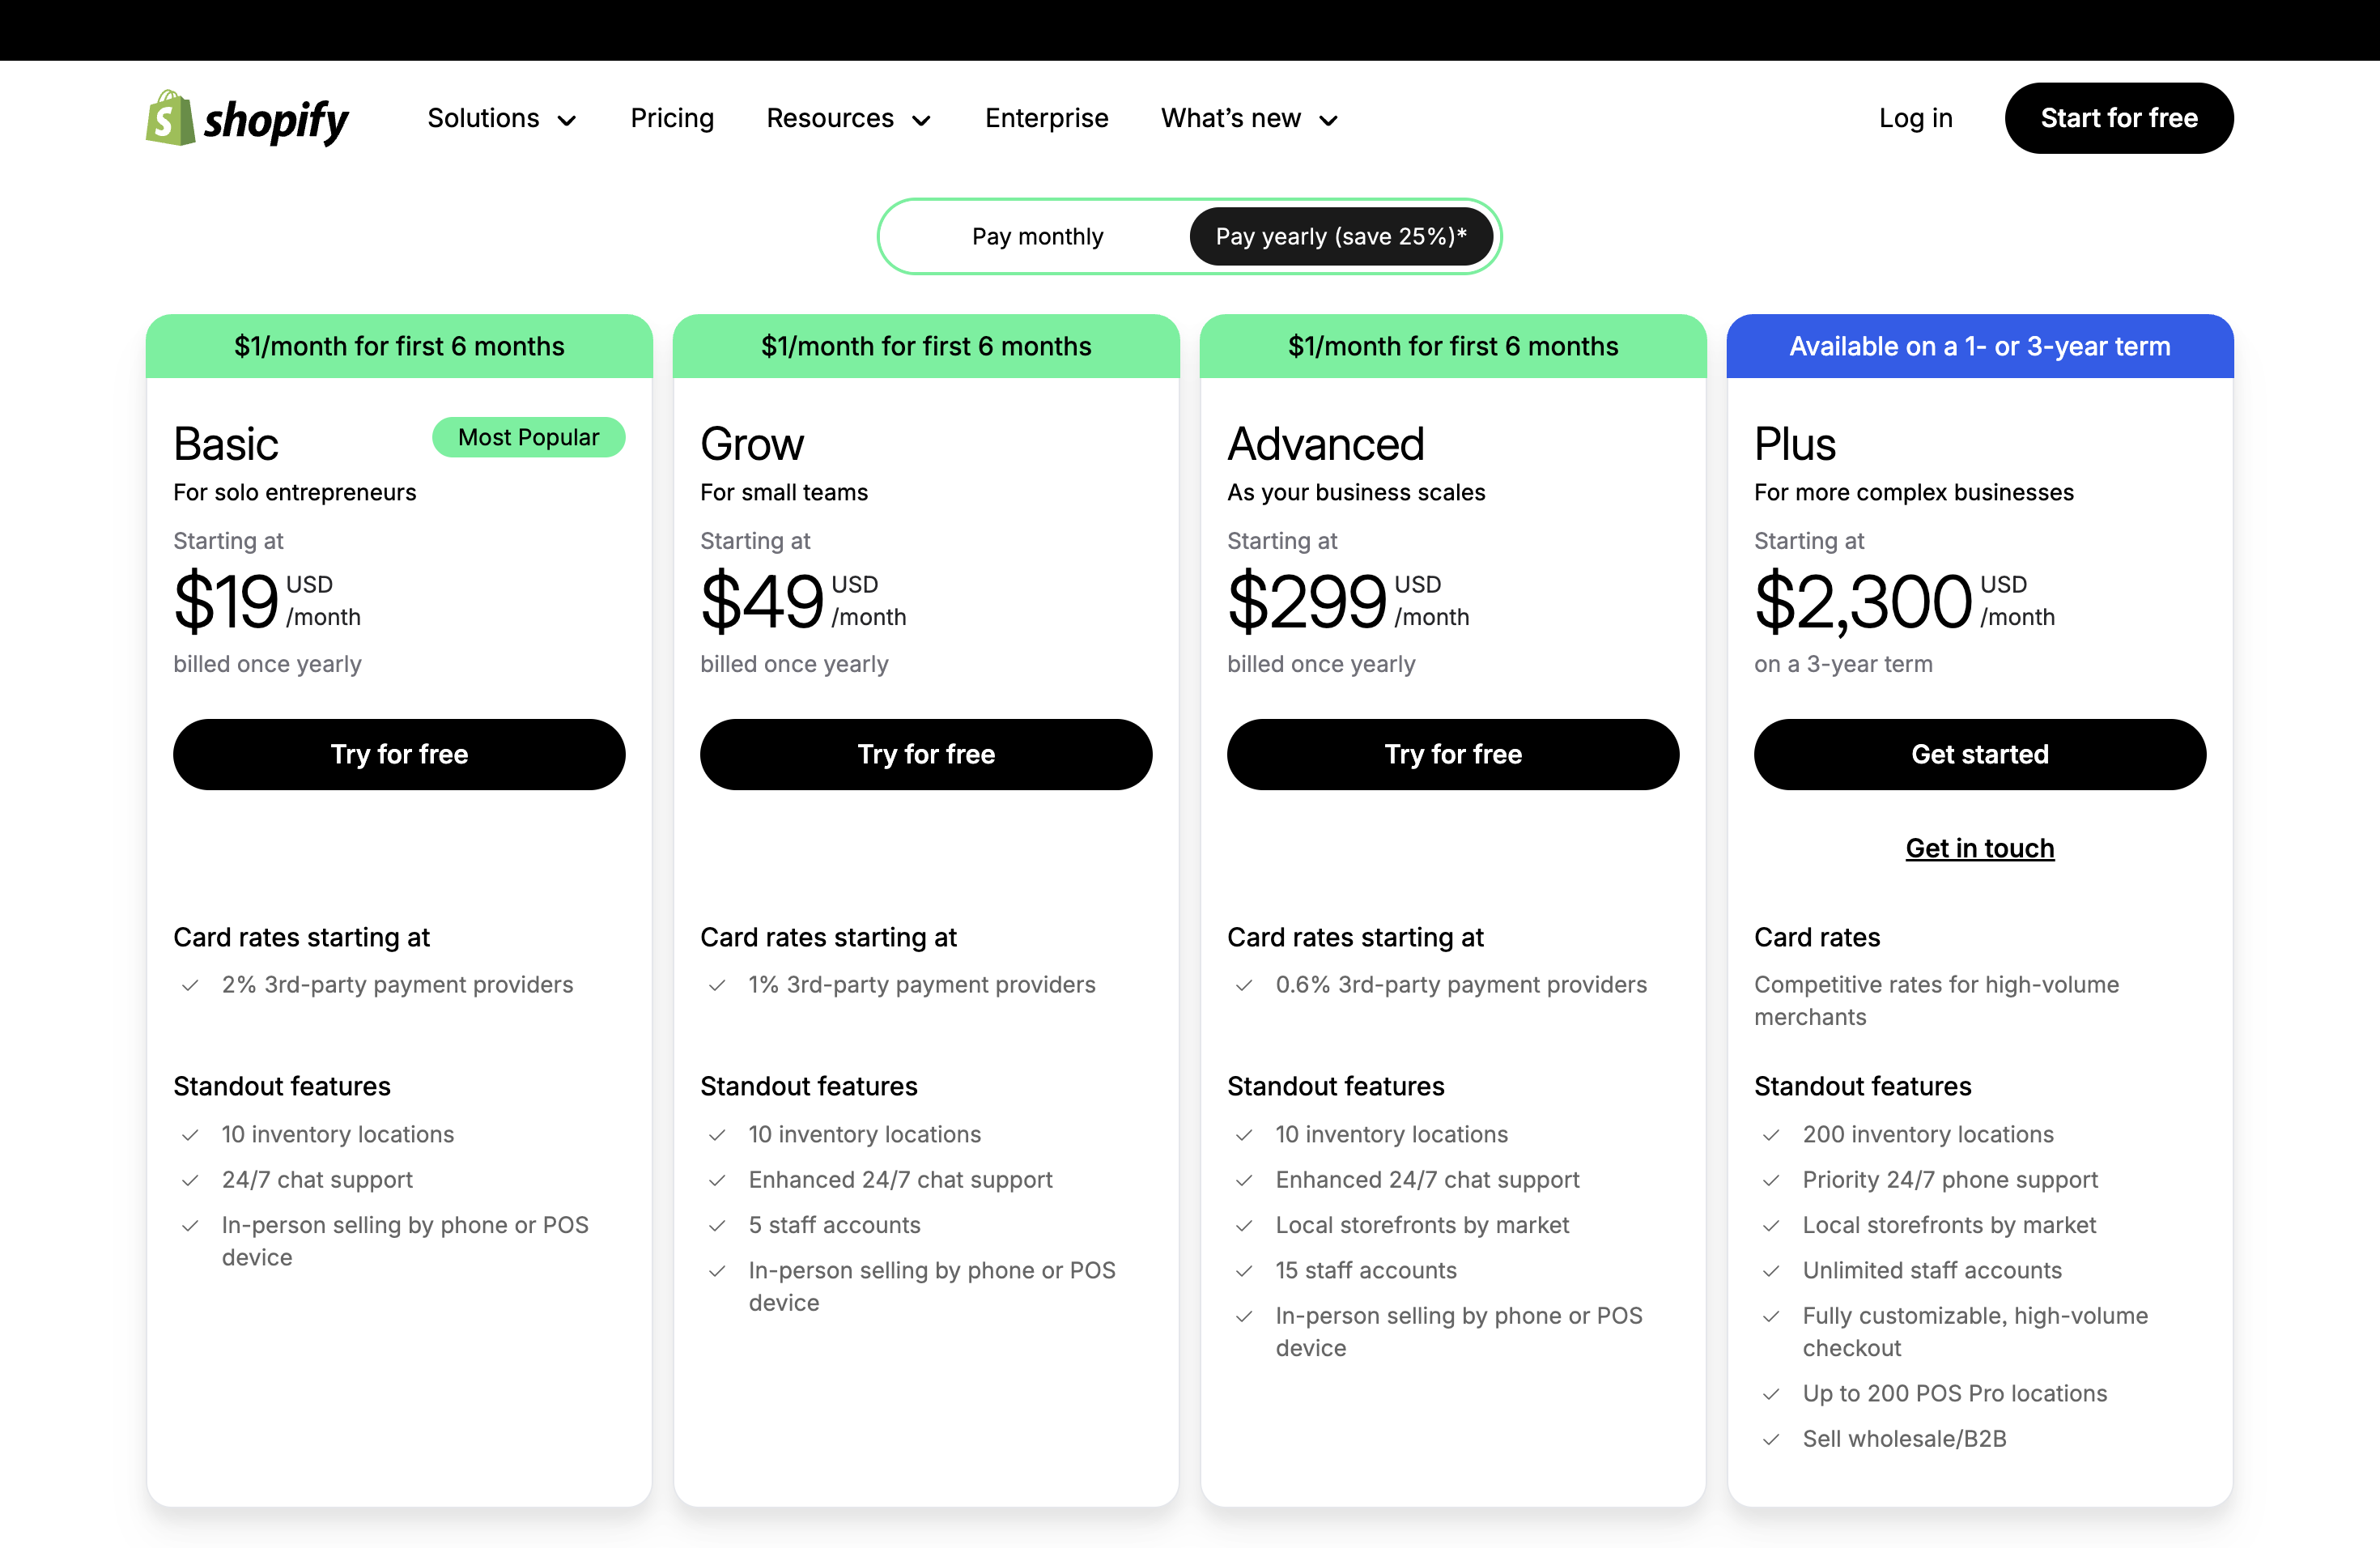This screenshot has width=2380, height=1548.
Task: Click checkmark beside '2% 3rd-party payment providers'
Action: 190,985
